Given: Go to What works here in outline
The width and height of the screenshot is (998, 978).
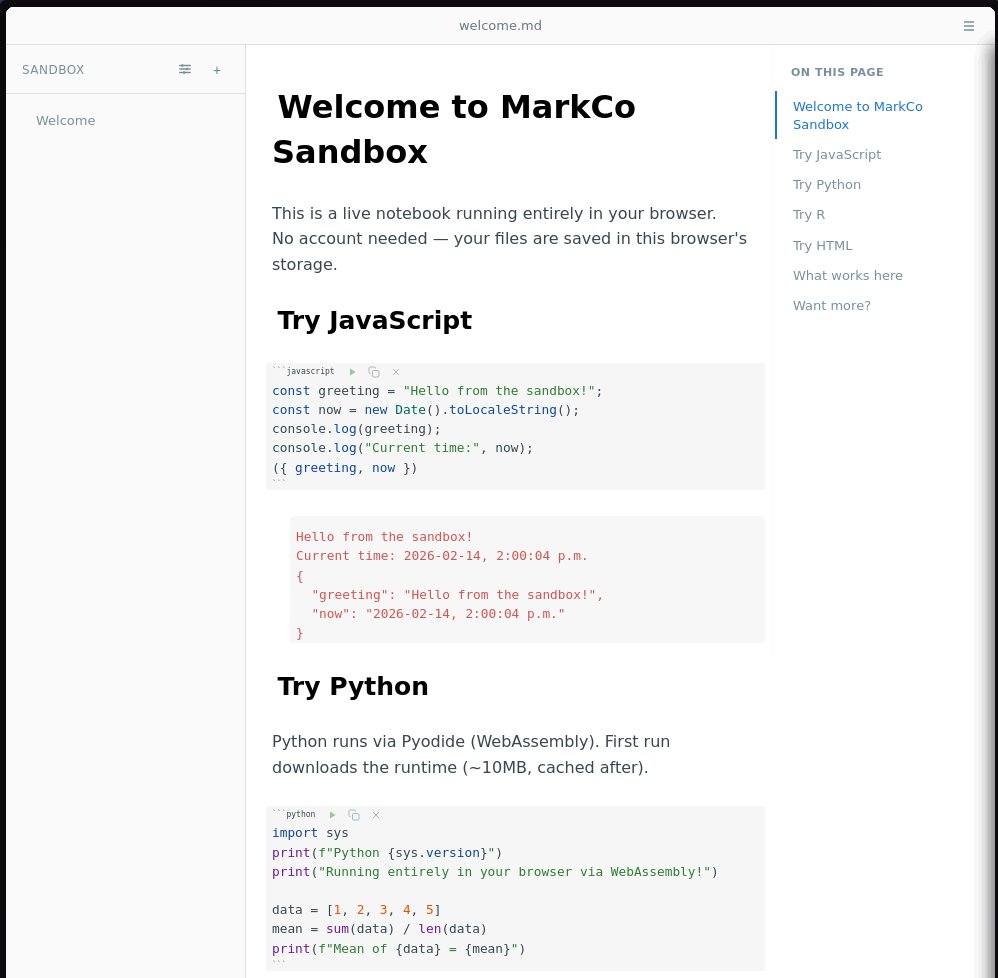Looking at the screenshot, I should pos(847,276).
